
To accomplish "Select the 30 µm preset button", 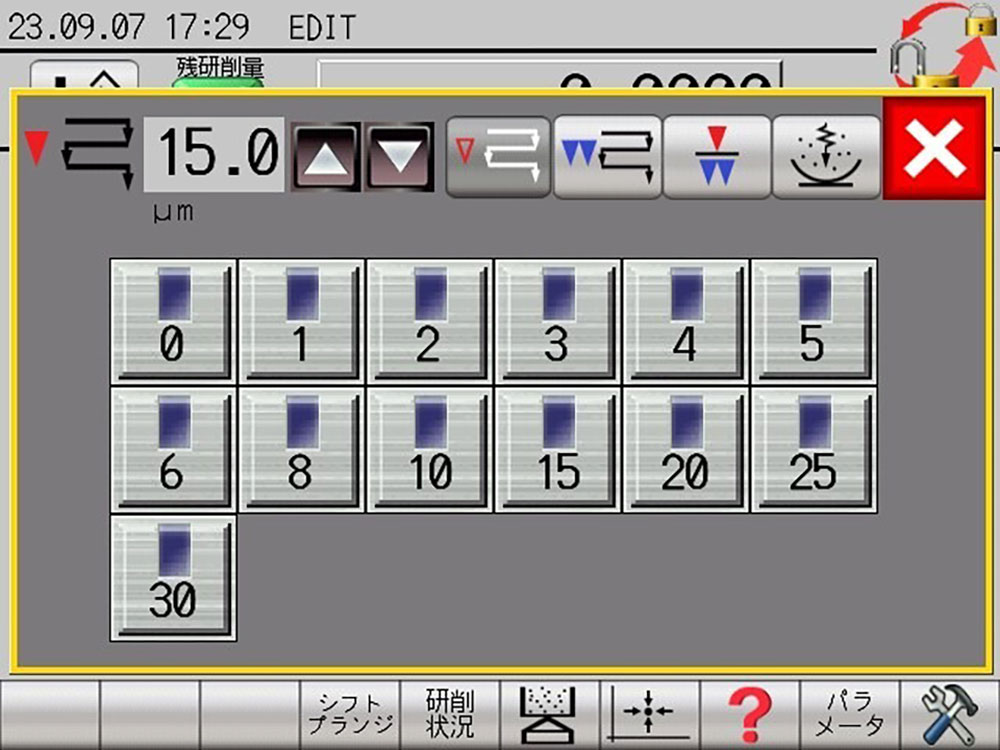I will (173, 578).
